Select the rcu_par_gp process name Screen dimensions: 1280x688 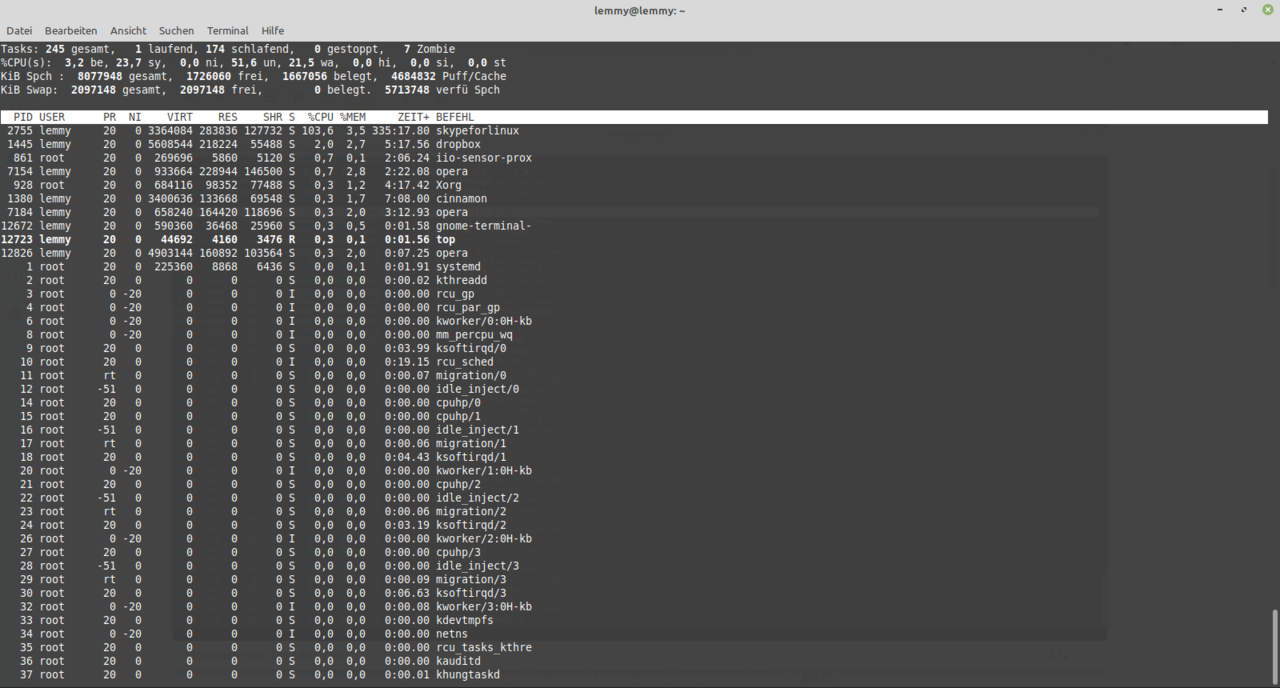pyautogui.click(x=468, y=308)
